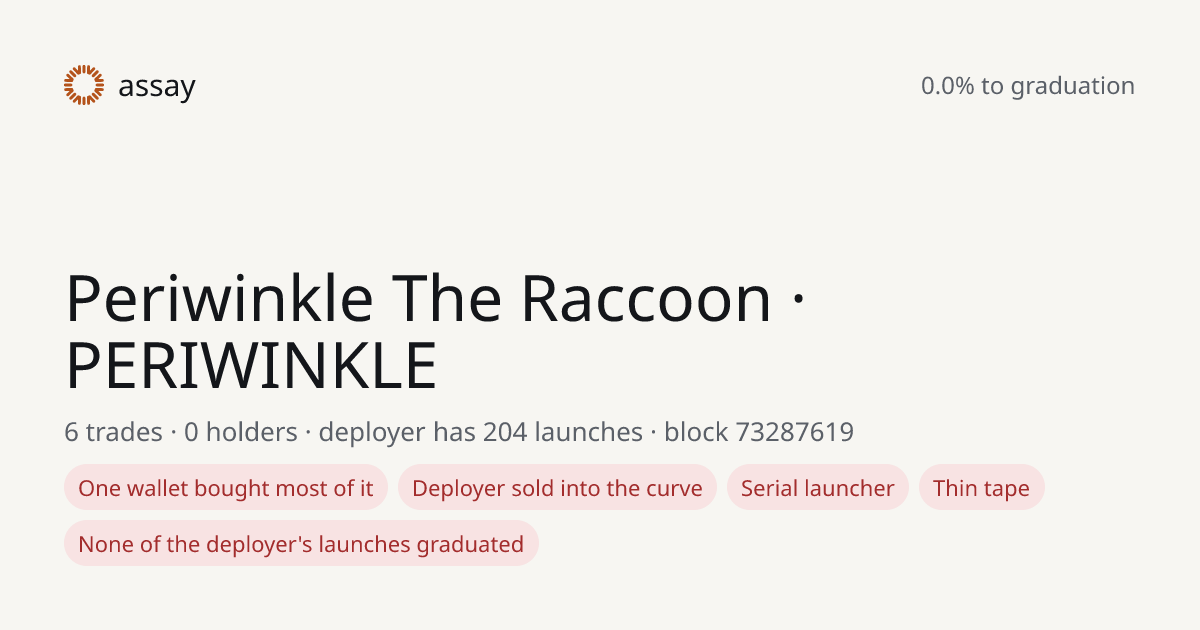Click the Thin tape warning tag
This screenshot has height=630, width=1200.
point(981,488)
